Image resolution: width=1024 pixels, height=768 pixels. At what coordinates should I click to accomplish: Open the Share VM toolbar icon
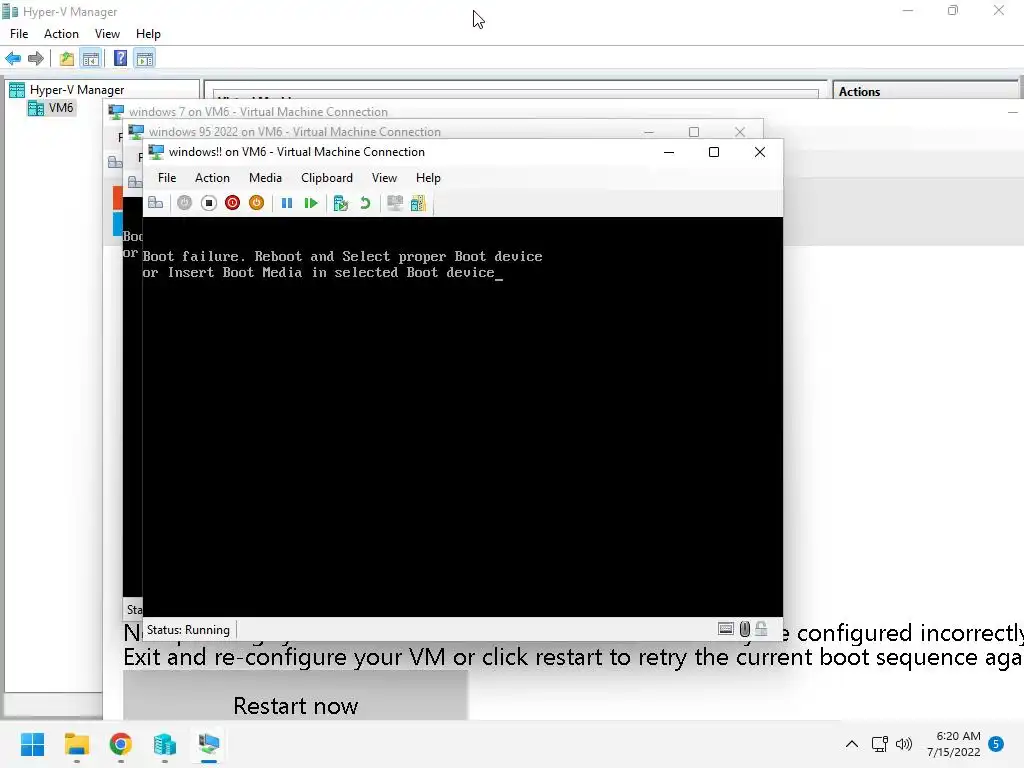[418, 203]
